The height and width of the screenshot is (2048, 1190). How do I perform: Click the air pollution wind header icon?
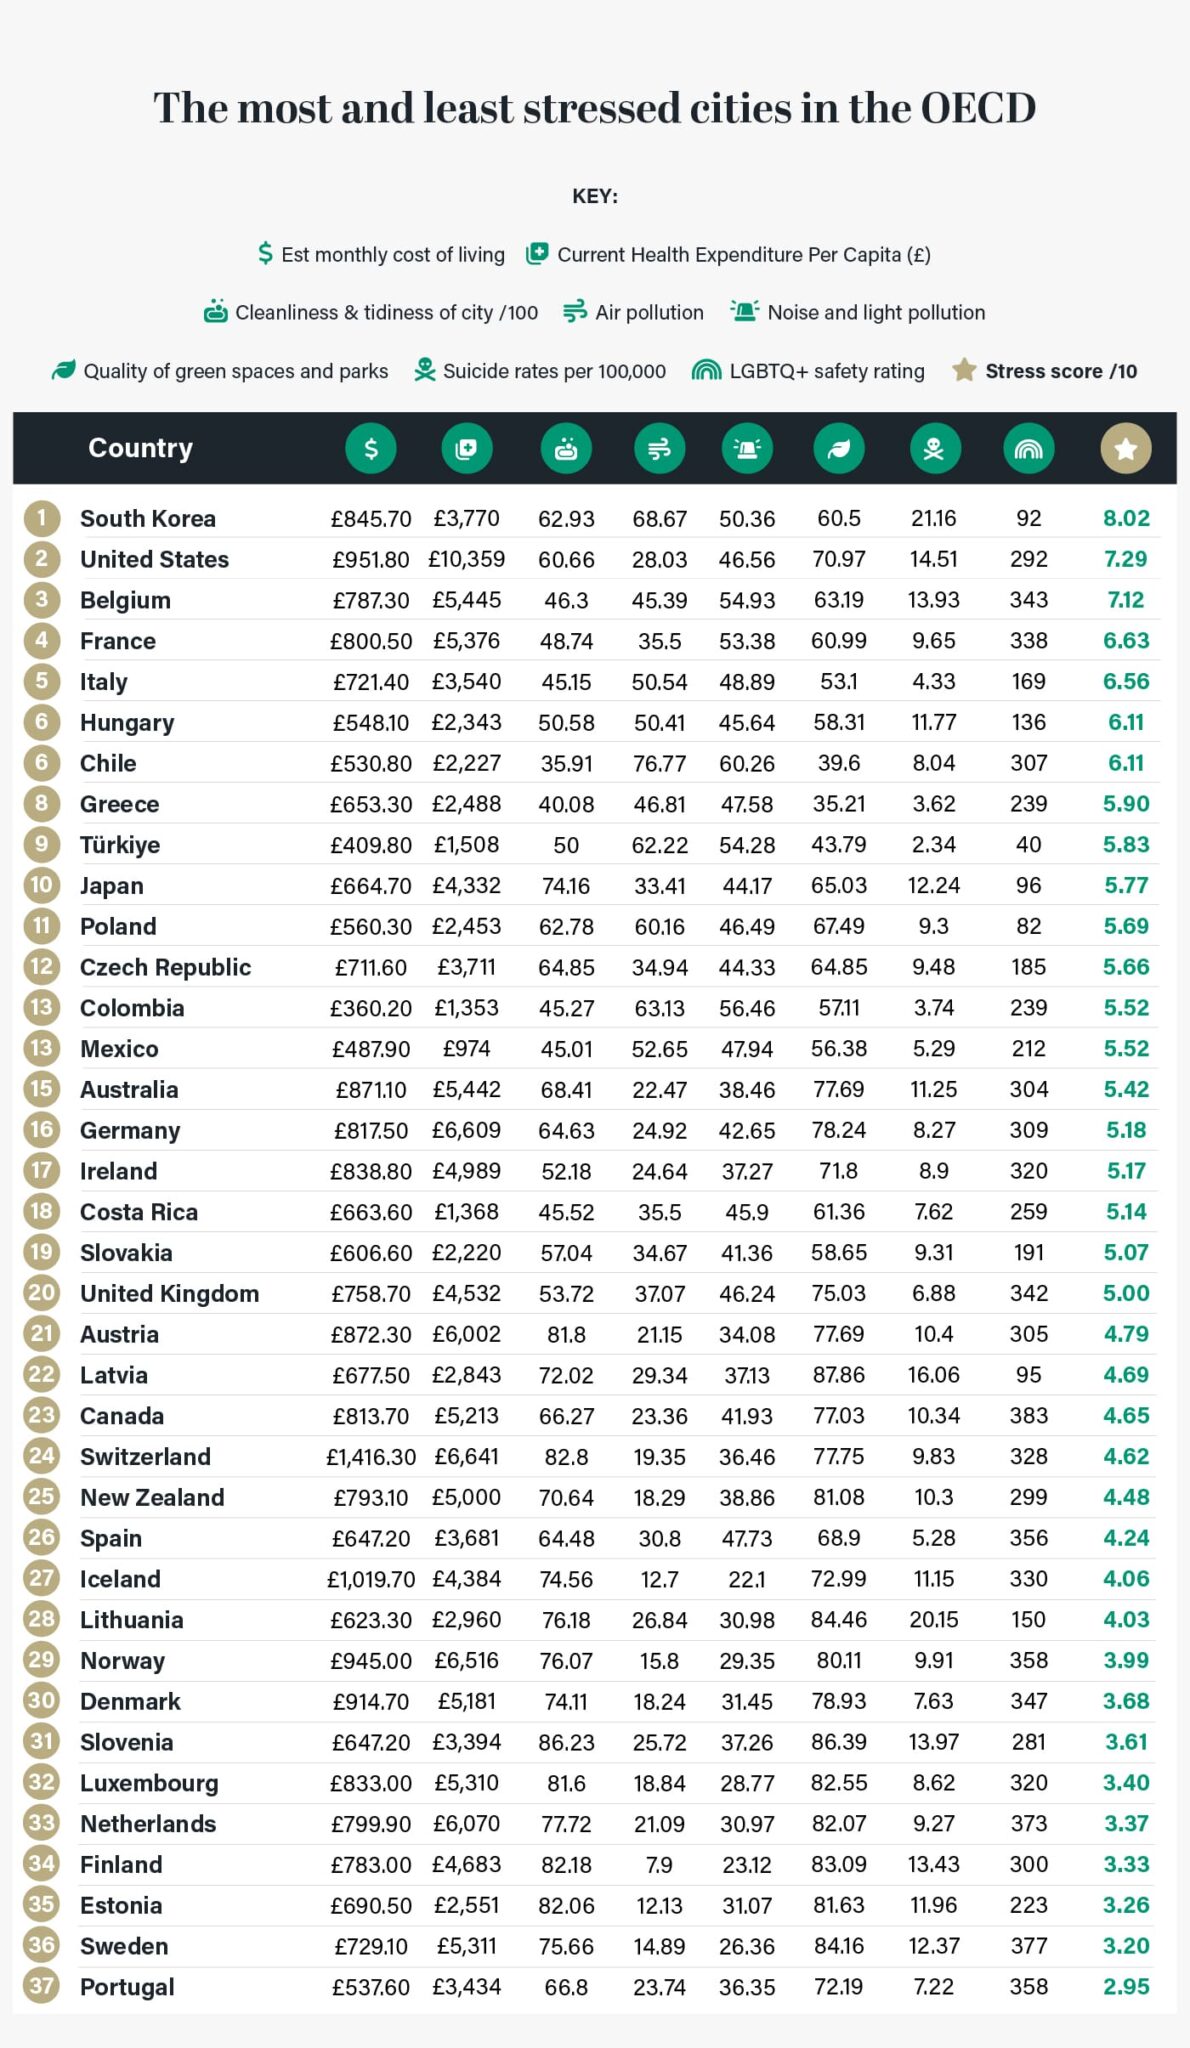coord(660,449)
